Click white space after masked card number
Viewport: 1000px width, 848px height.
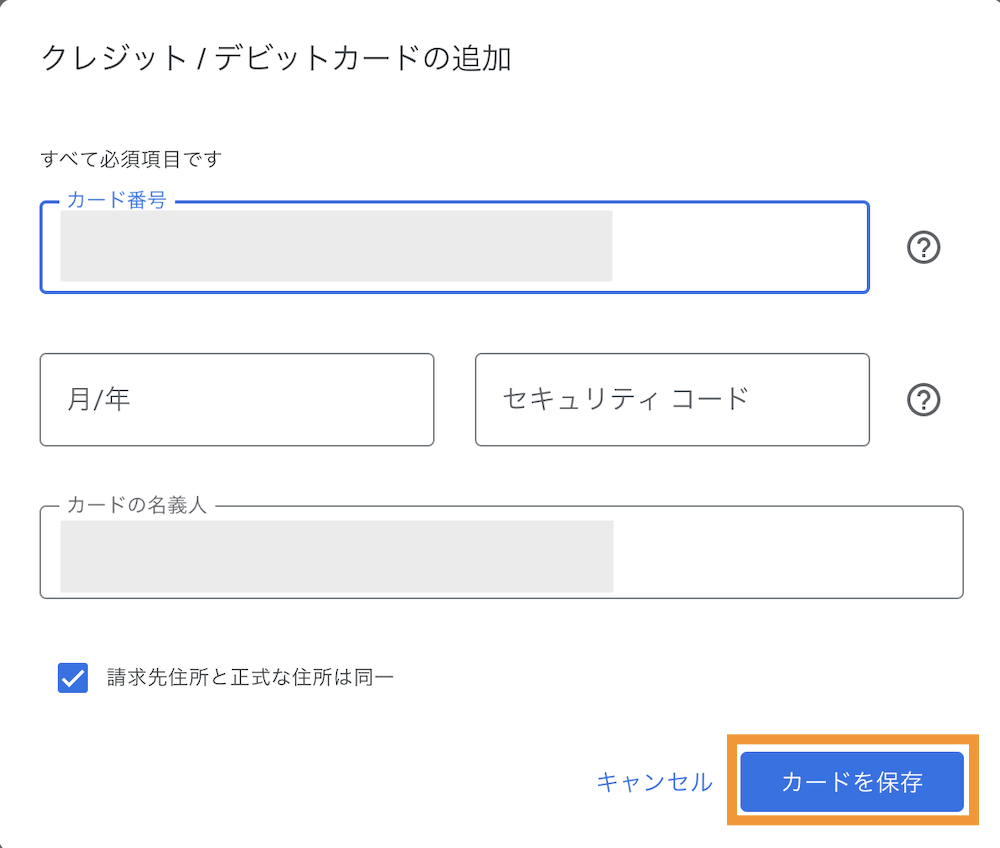point(740,247)
